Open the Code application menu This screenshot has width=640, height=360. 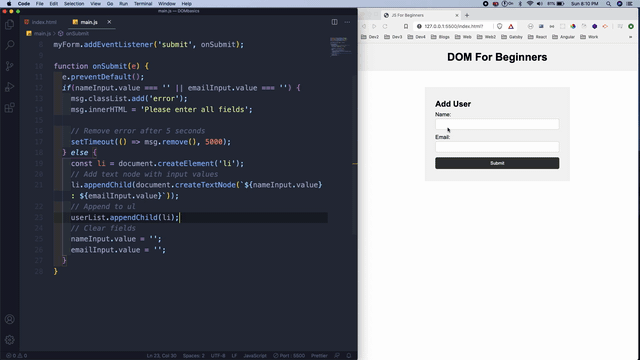[x=24, y=4]
